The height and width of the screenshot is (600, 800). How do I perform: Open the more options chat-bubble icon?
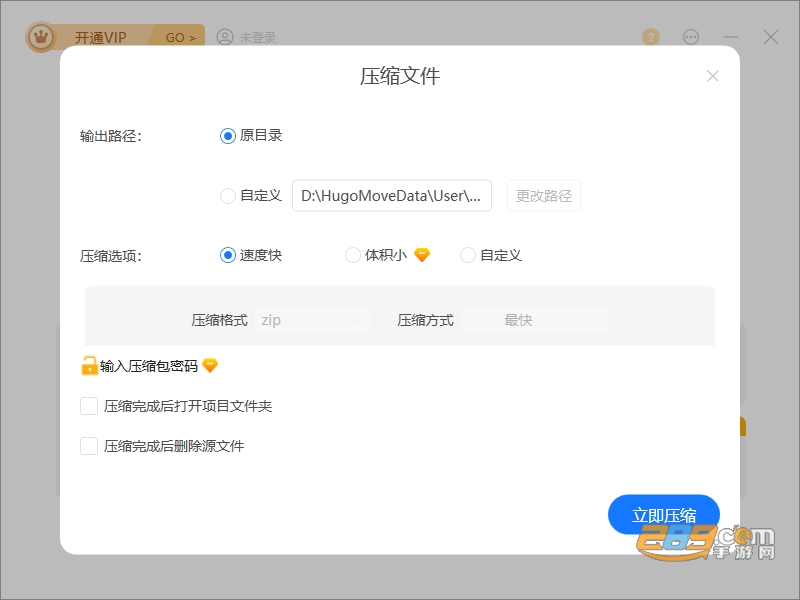(x=691, y=37)
